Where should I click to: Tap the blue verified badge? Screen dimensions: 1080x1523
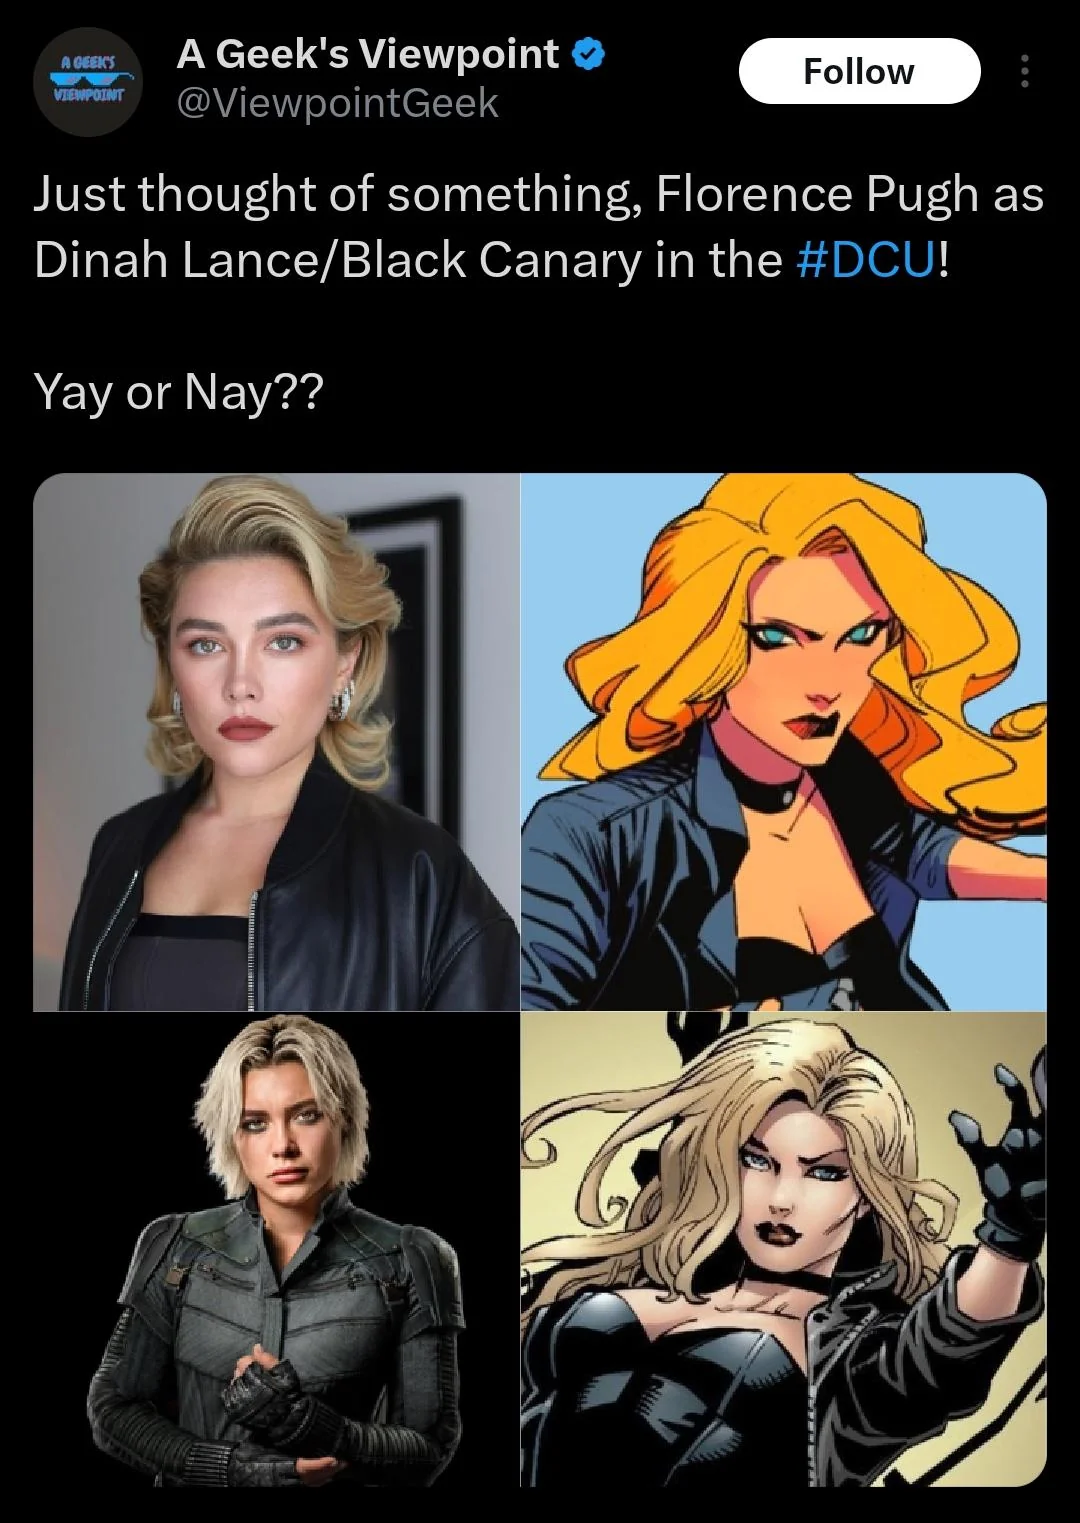coord(588,55)
